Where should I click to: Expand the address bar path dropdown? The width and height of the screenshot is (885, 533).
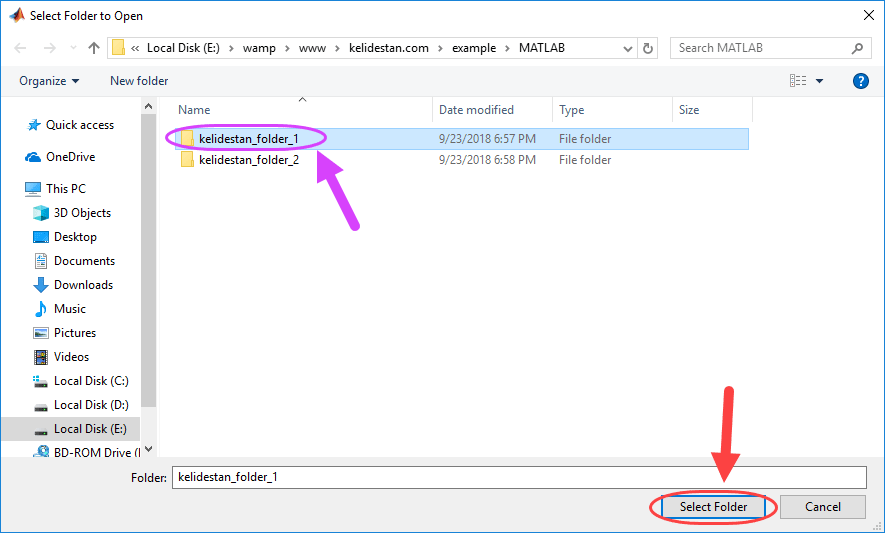(627, 49)
